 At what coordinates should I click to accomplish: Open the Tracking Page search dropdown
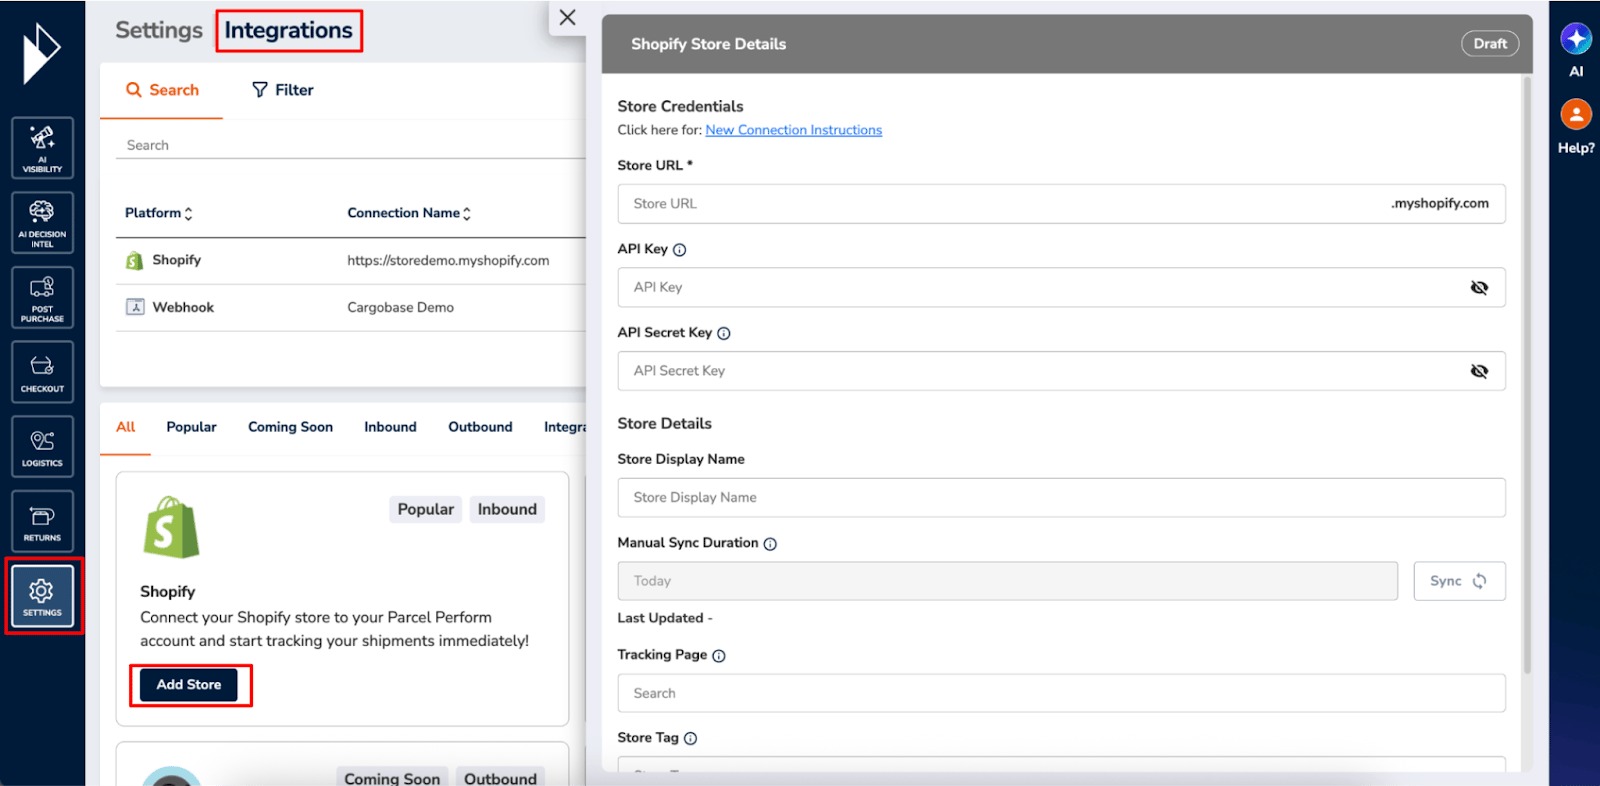tap(1061, 693)
